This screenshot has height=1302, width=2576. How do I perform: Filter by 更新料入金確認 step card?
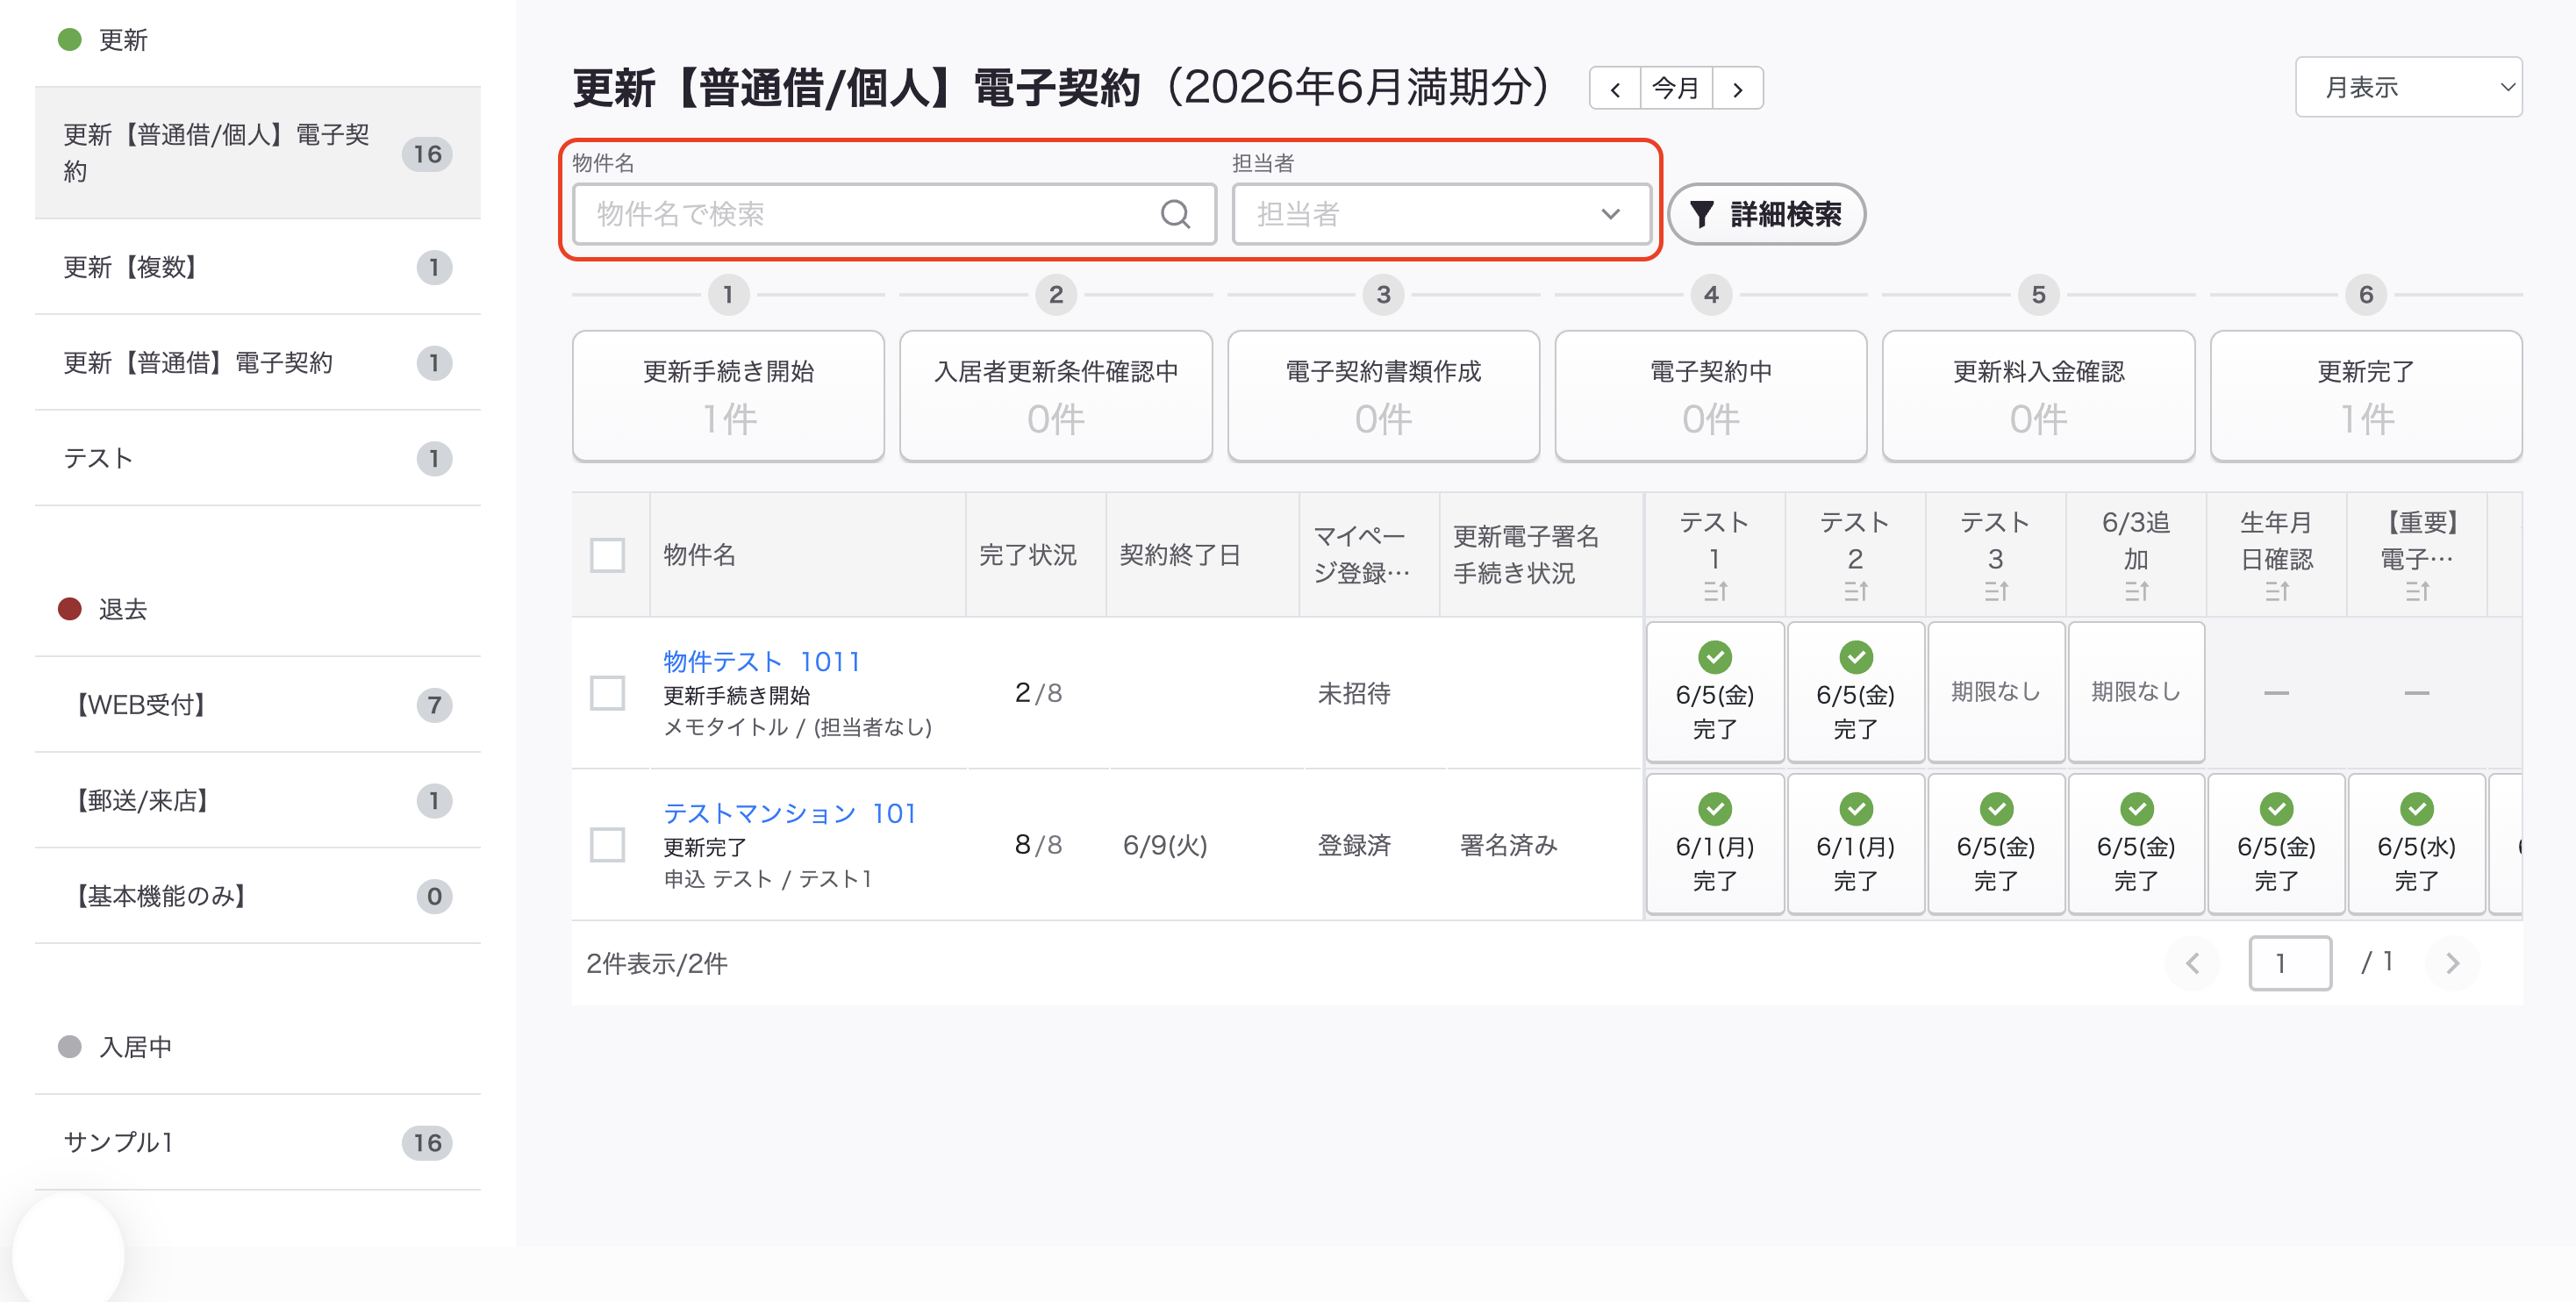coord(2038,396)
